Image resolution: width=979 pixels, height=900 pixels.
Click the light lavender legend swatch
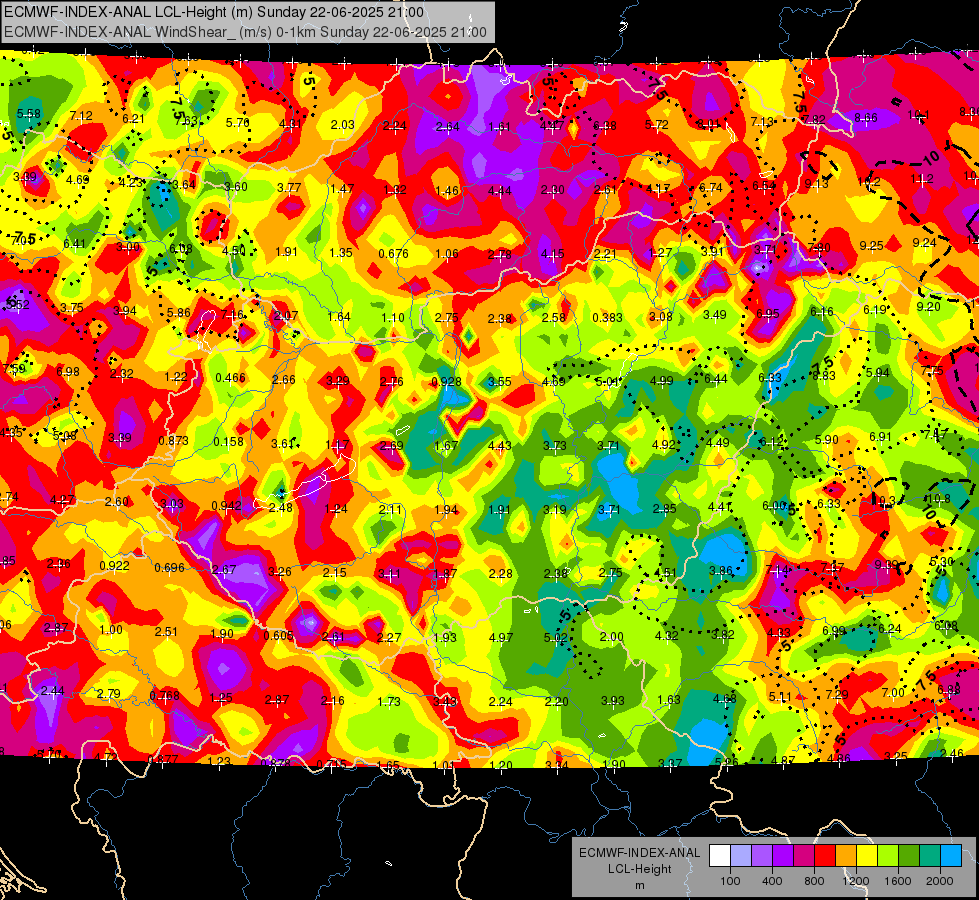pos(741,856)
